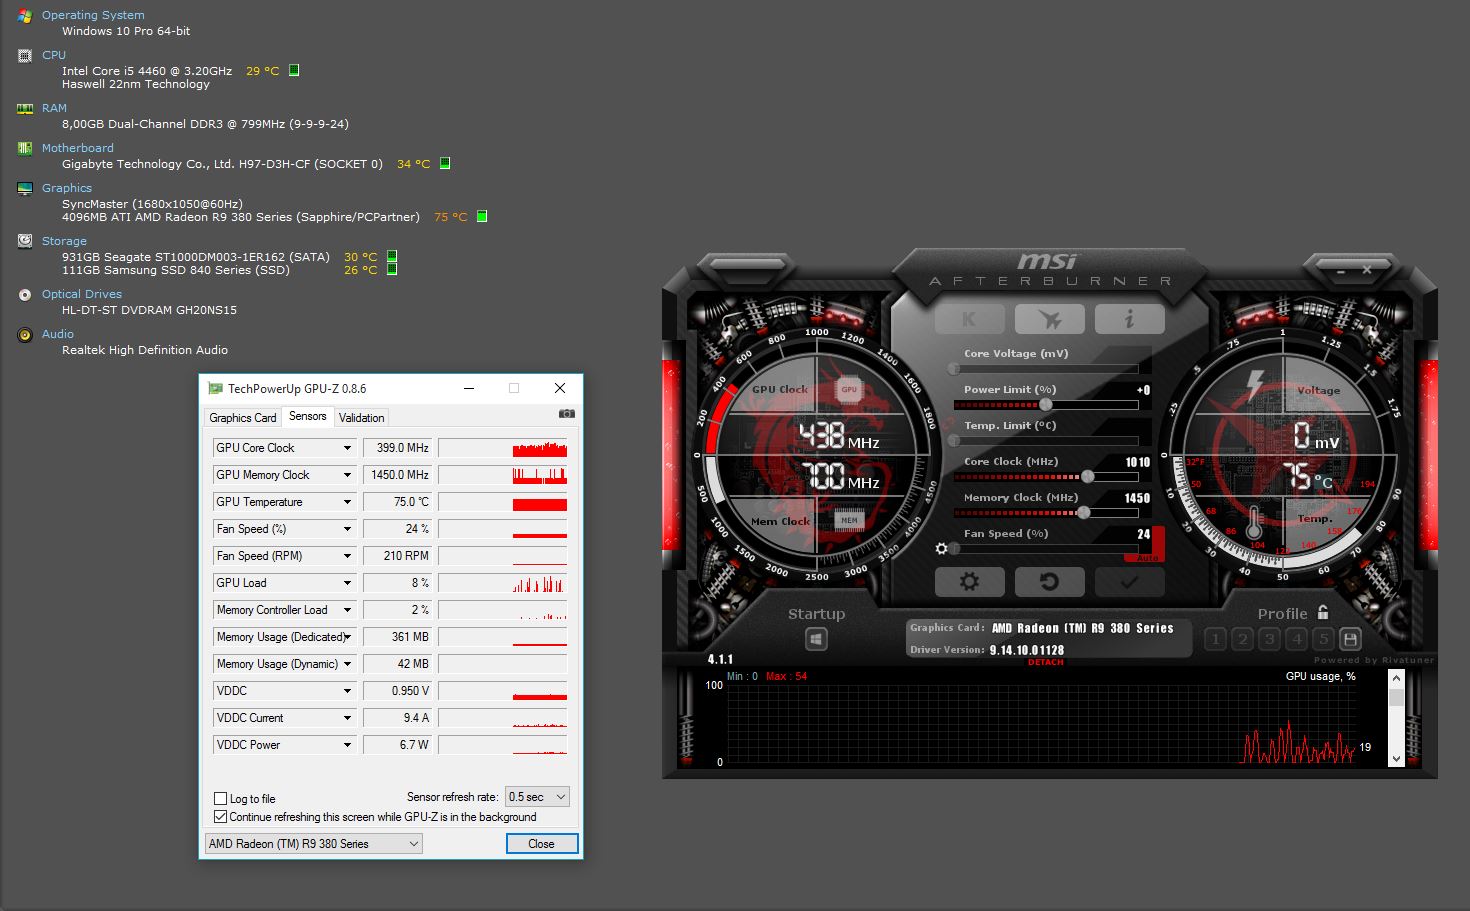Click the GPU Temperature 75.0 °C reading
Image resolution: width=1470 pixels, height=911 pixels.
[x=398, y=502]
